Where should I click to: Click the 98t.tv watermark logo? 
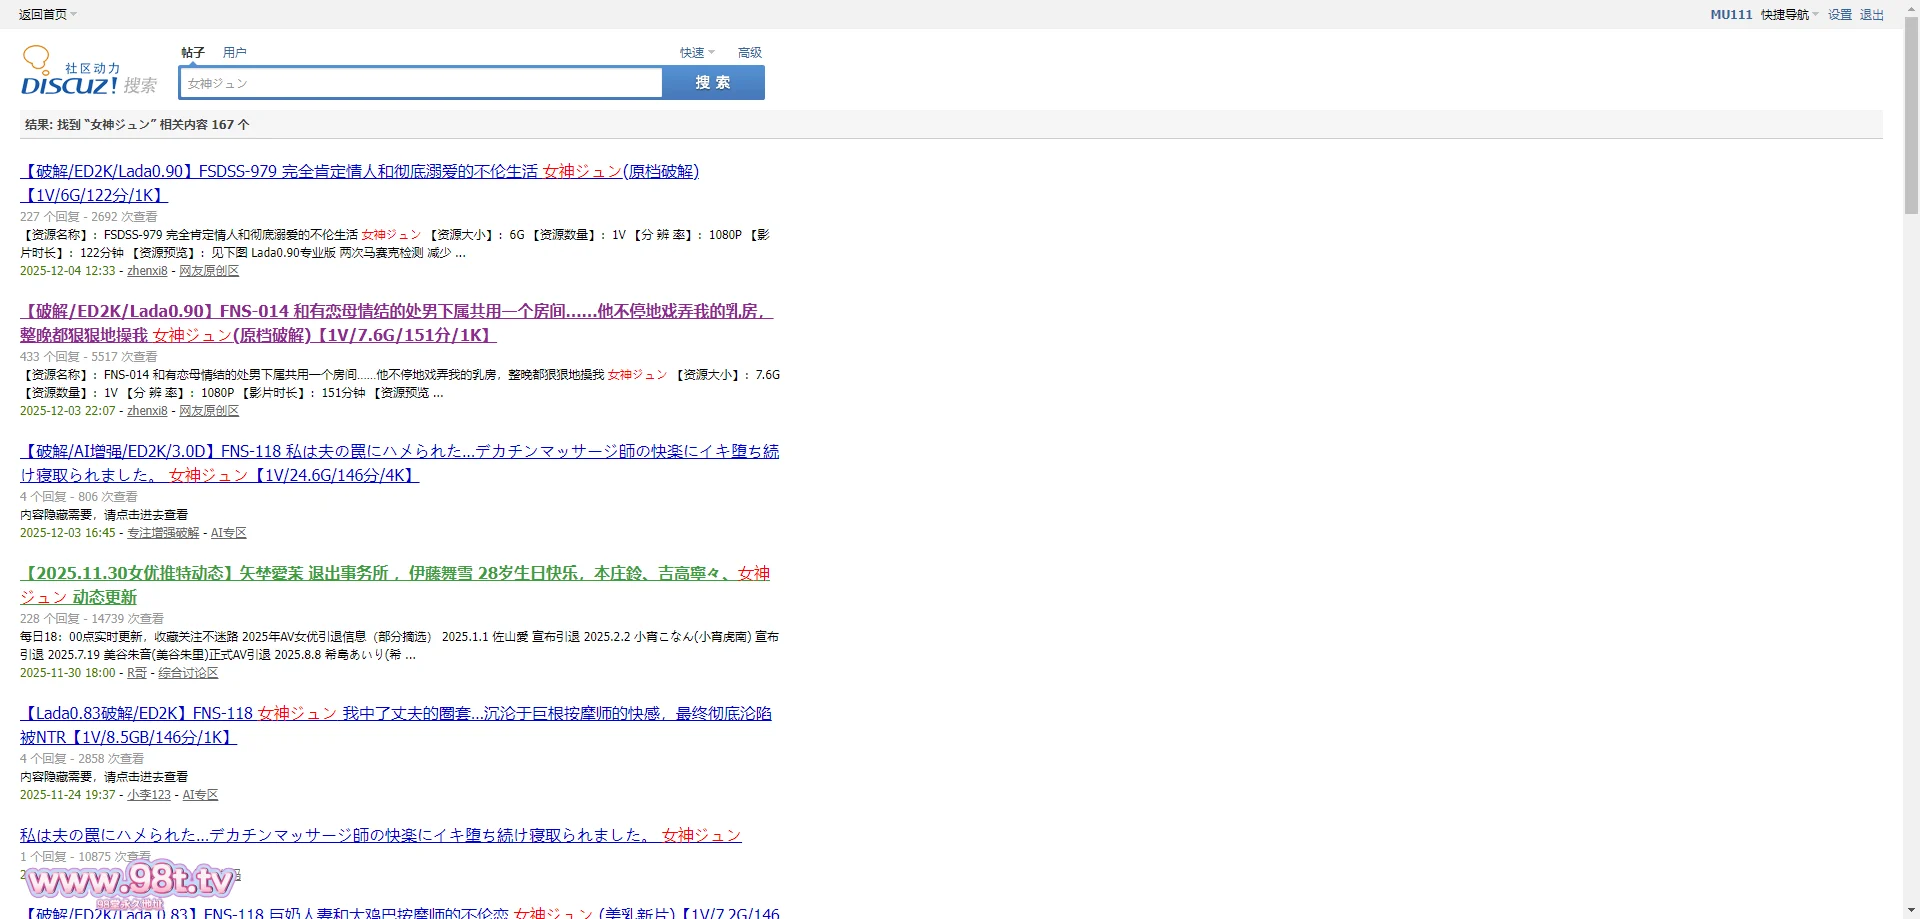click(x=131, y=881)
